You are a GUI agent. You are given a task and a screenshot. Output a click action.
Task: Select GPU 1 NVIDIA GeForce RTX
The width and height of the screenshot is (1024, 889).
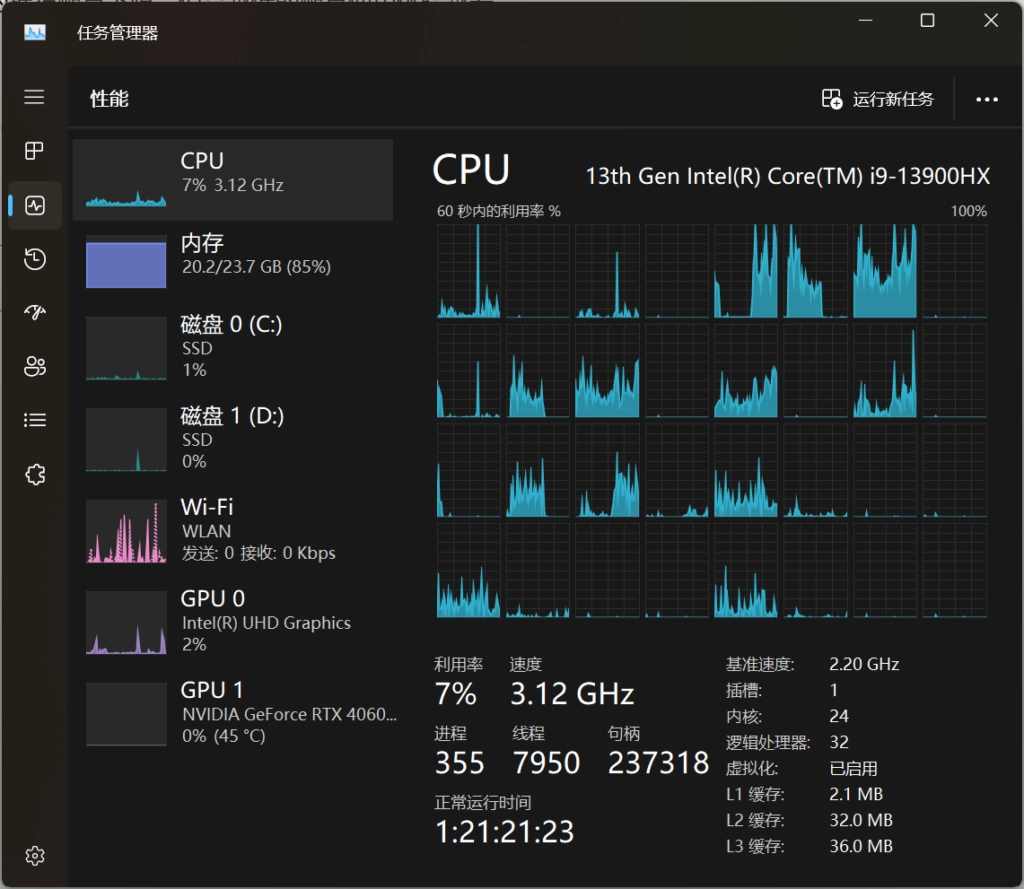click(232, 713)
